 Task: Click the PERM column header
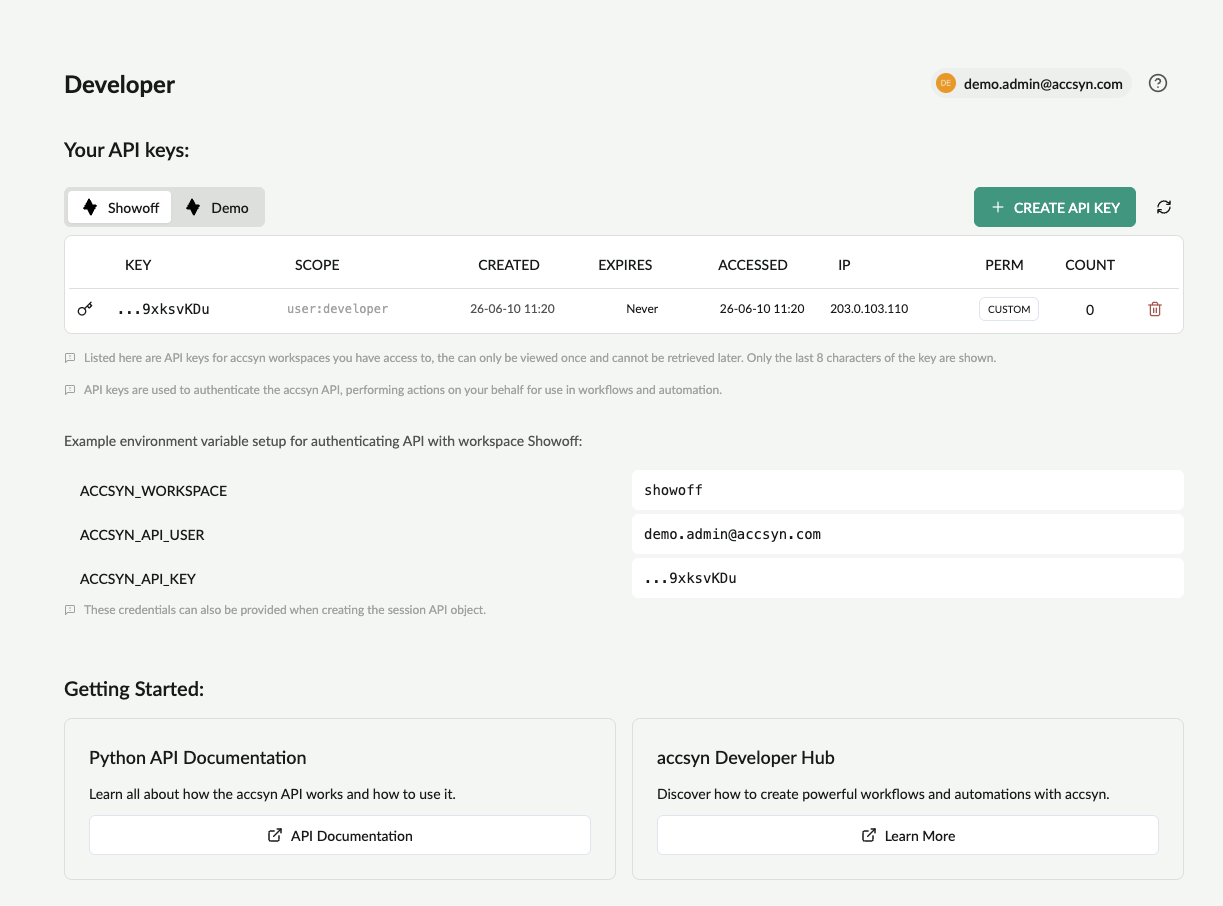click(1004, 265)
